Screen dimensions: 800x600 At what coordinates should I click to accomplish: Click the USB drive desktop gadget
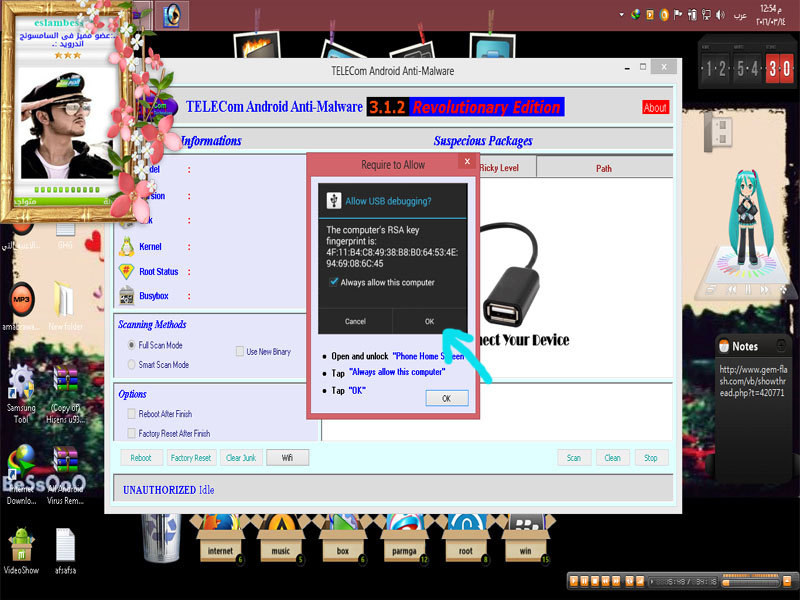tap(718, 131)
